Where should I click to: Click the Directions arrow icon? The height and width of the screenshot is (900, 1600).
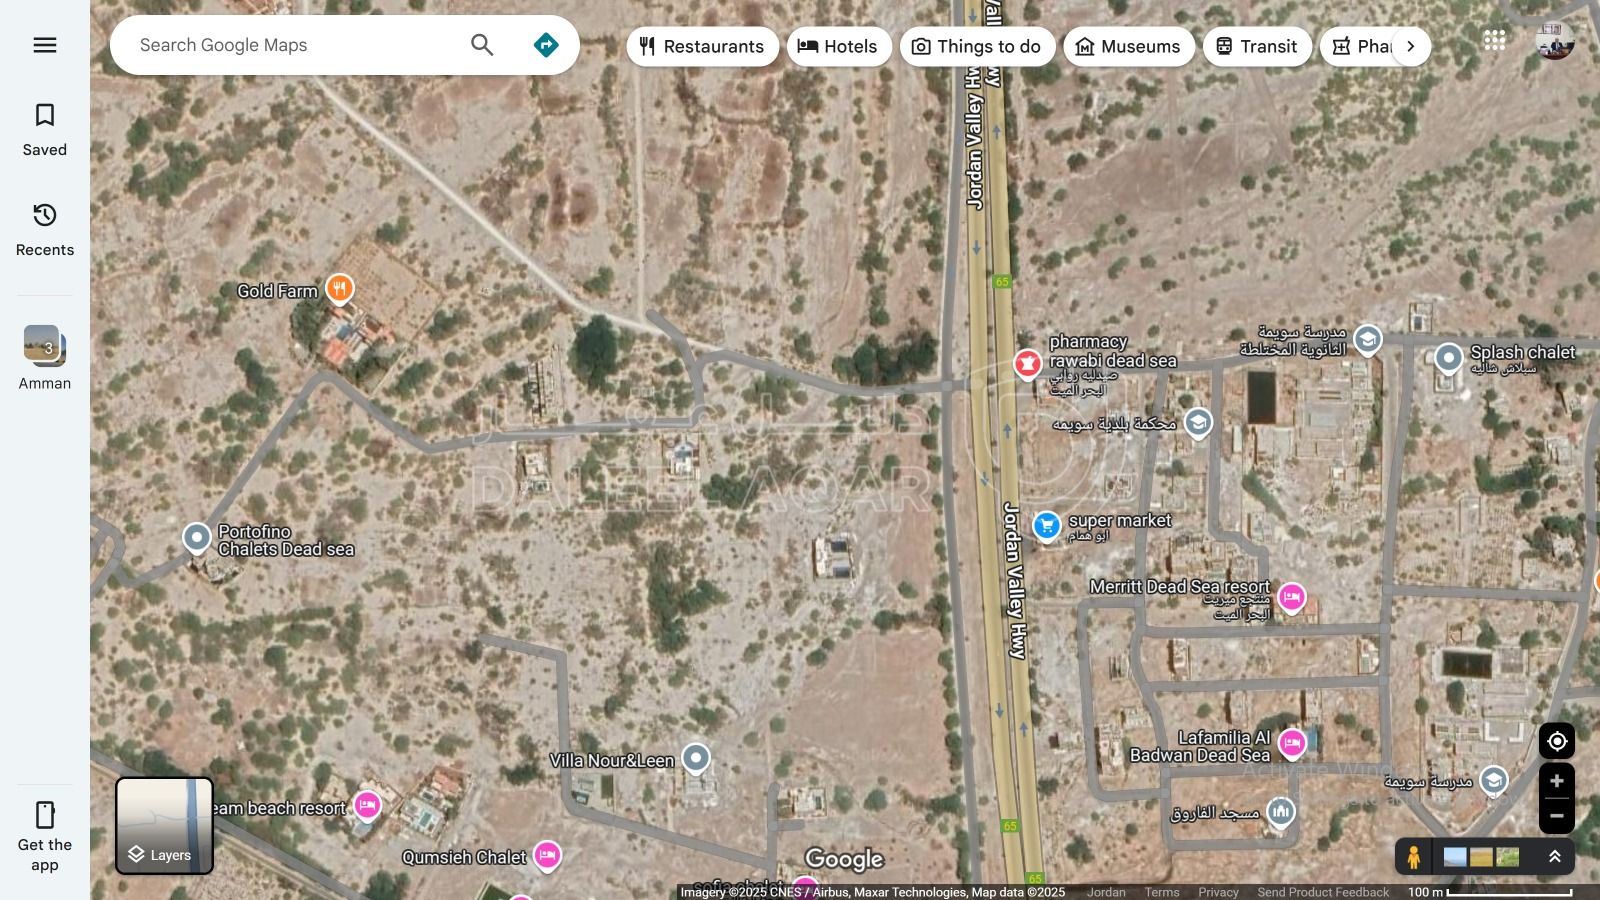pyautogui.click(x=546, y=45)
